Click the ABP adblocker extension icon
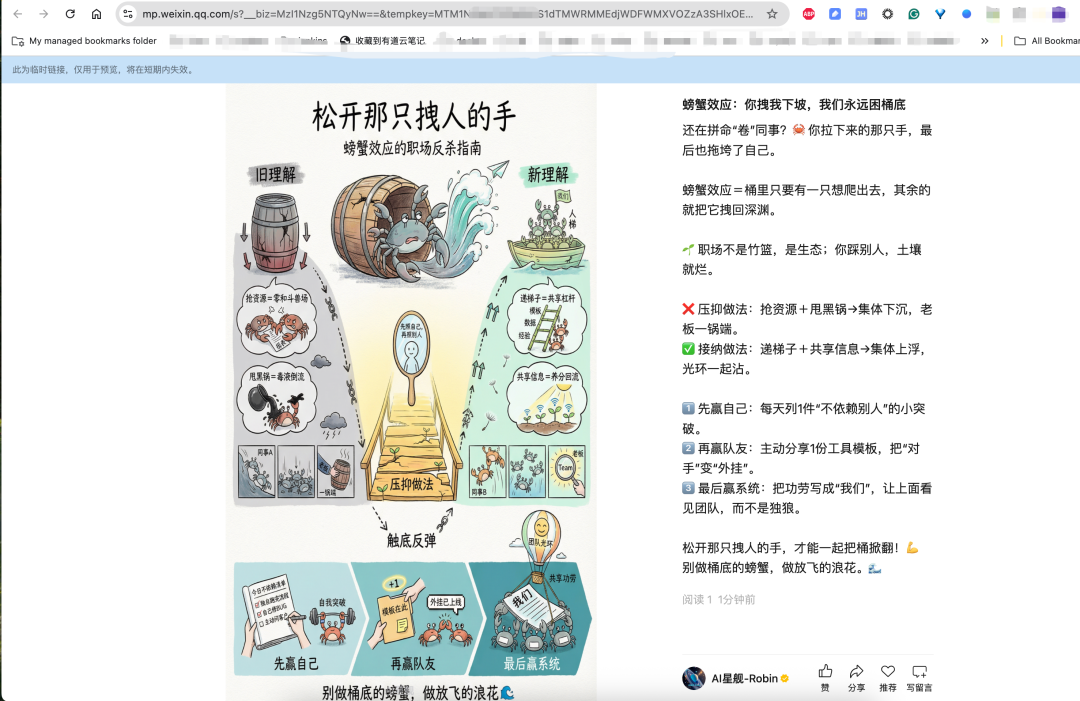Image resolution: width=1080 pixels, height=701 pixels. coord(809,14)
